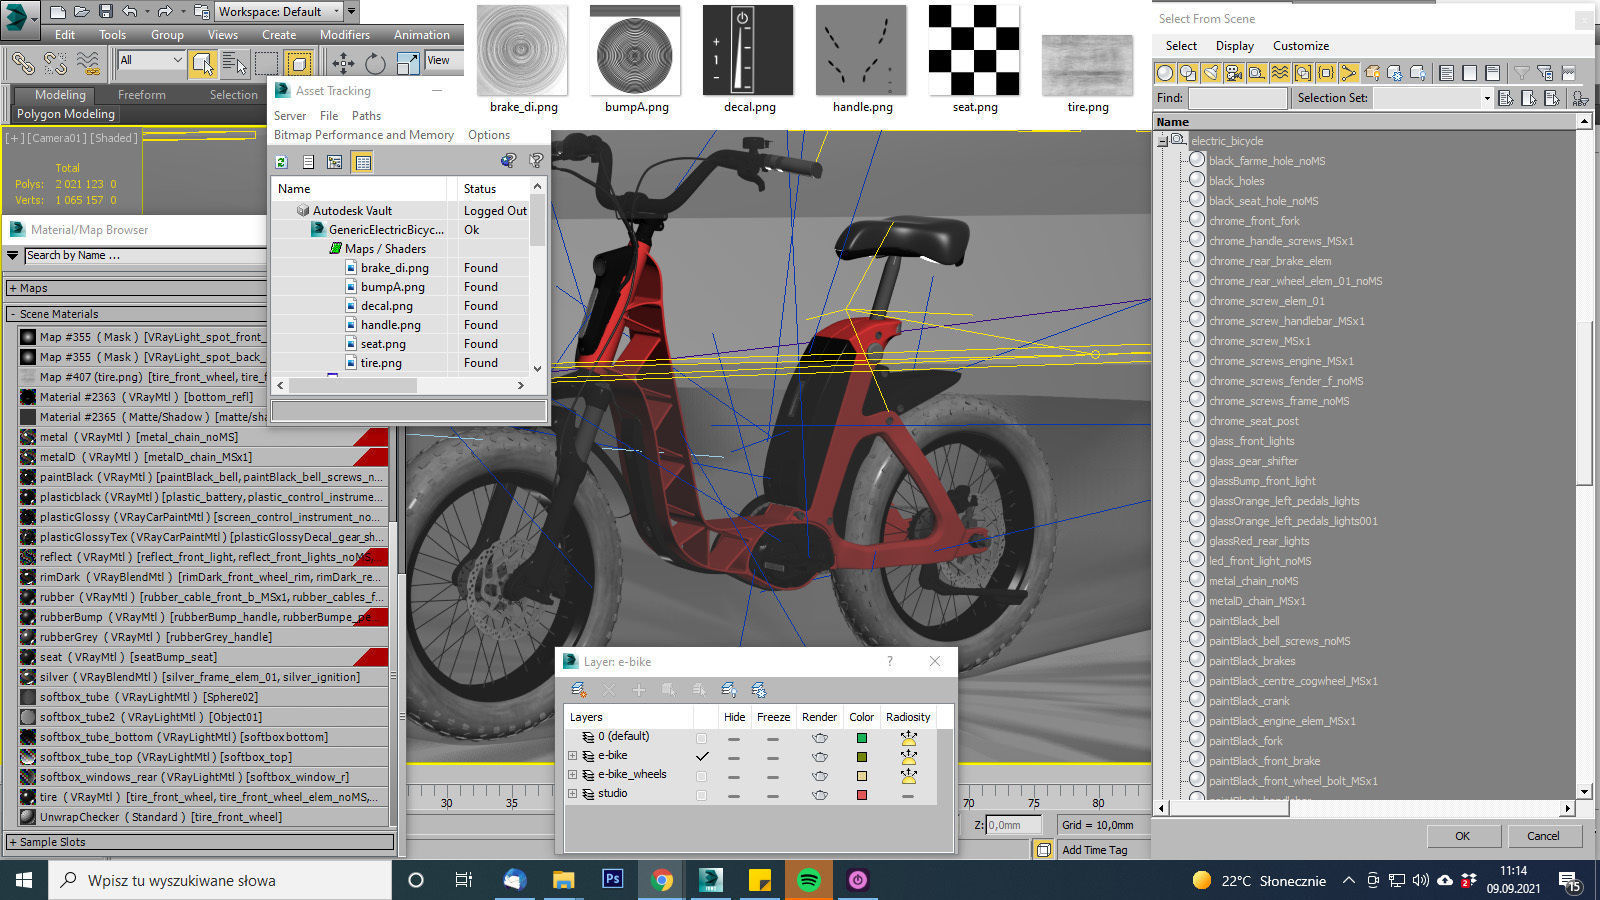Open the Customize menu in Select From Scene
1600x900 pixels.
tap(1300, 46)
